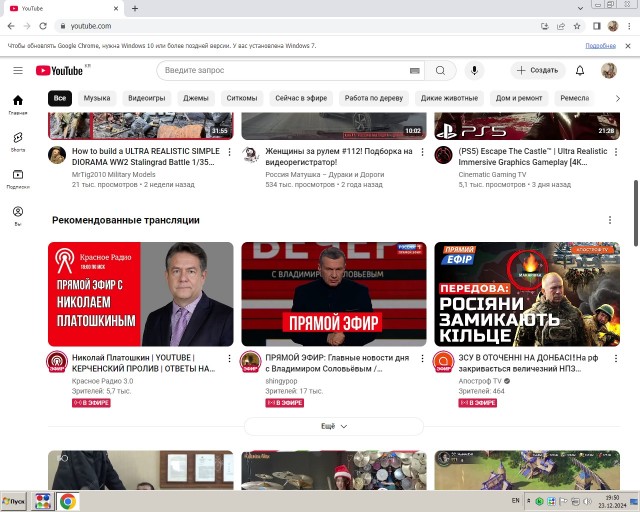
Task: Click Красное Радио live channel avatar
Action: (57, 362)
